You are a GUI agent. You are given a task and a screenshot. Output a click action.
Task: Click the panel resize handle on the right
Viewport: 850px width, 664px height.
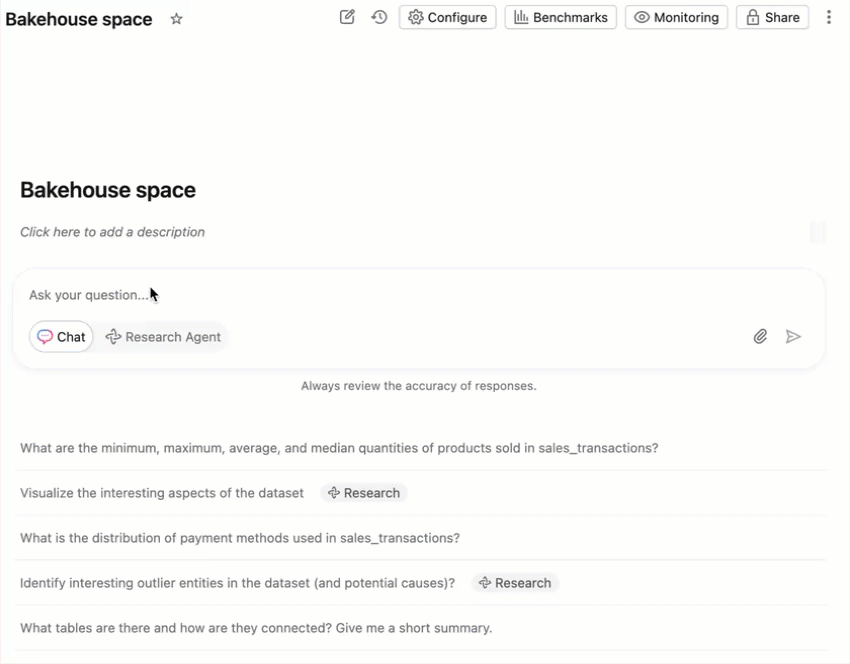(x=818, y=232)
